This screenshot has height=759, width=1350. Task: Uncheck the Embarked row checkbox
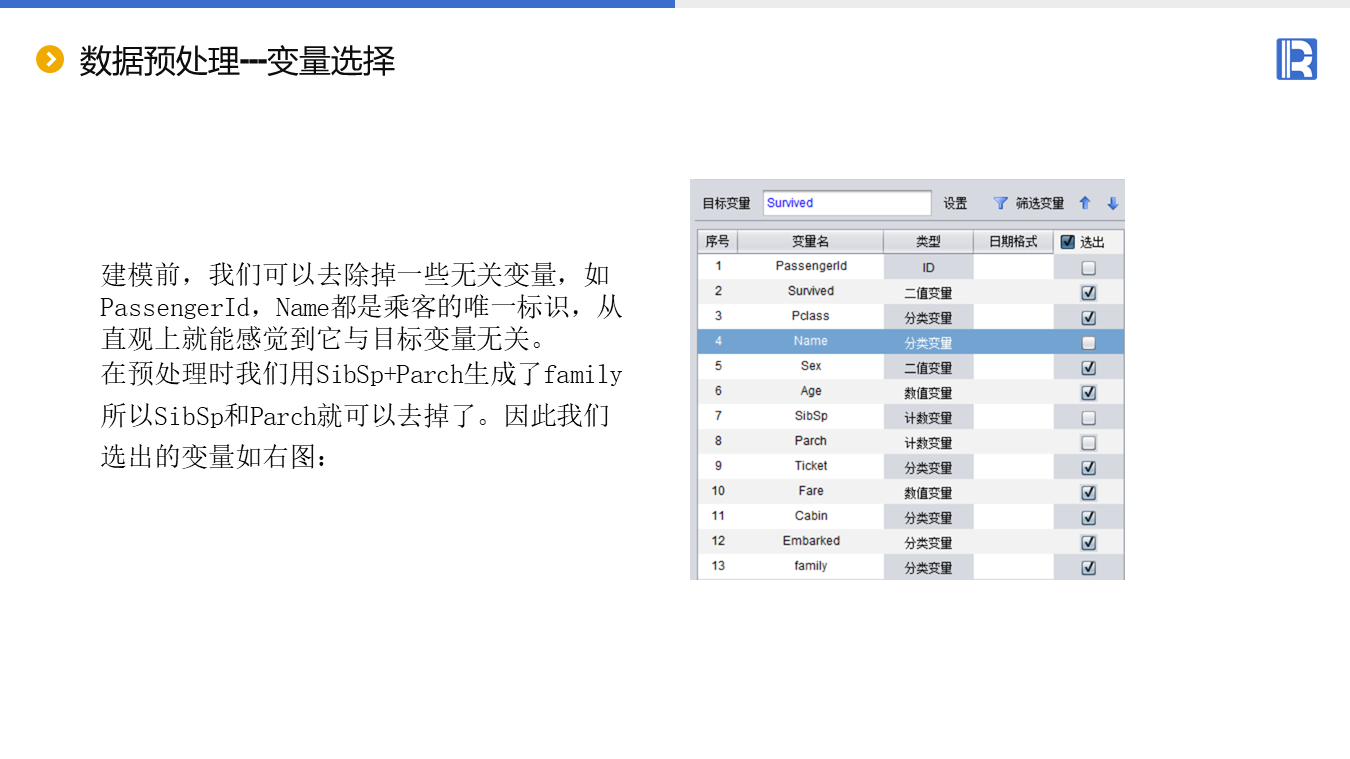point(1089,543)
